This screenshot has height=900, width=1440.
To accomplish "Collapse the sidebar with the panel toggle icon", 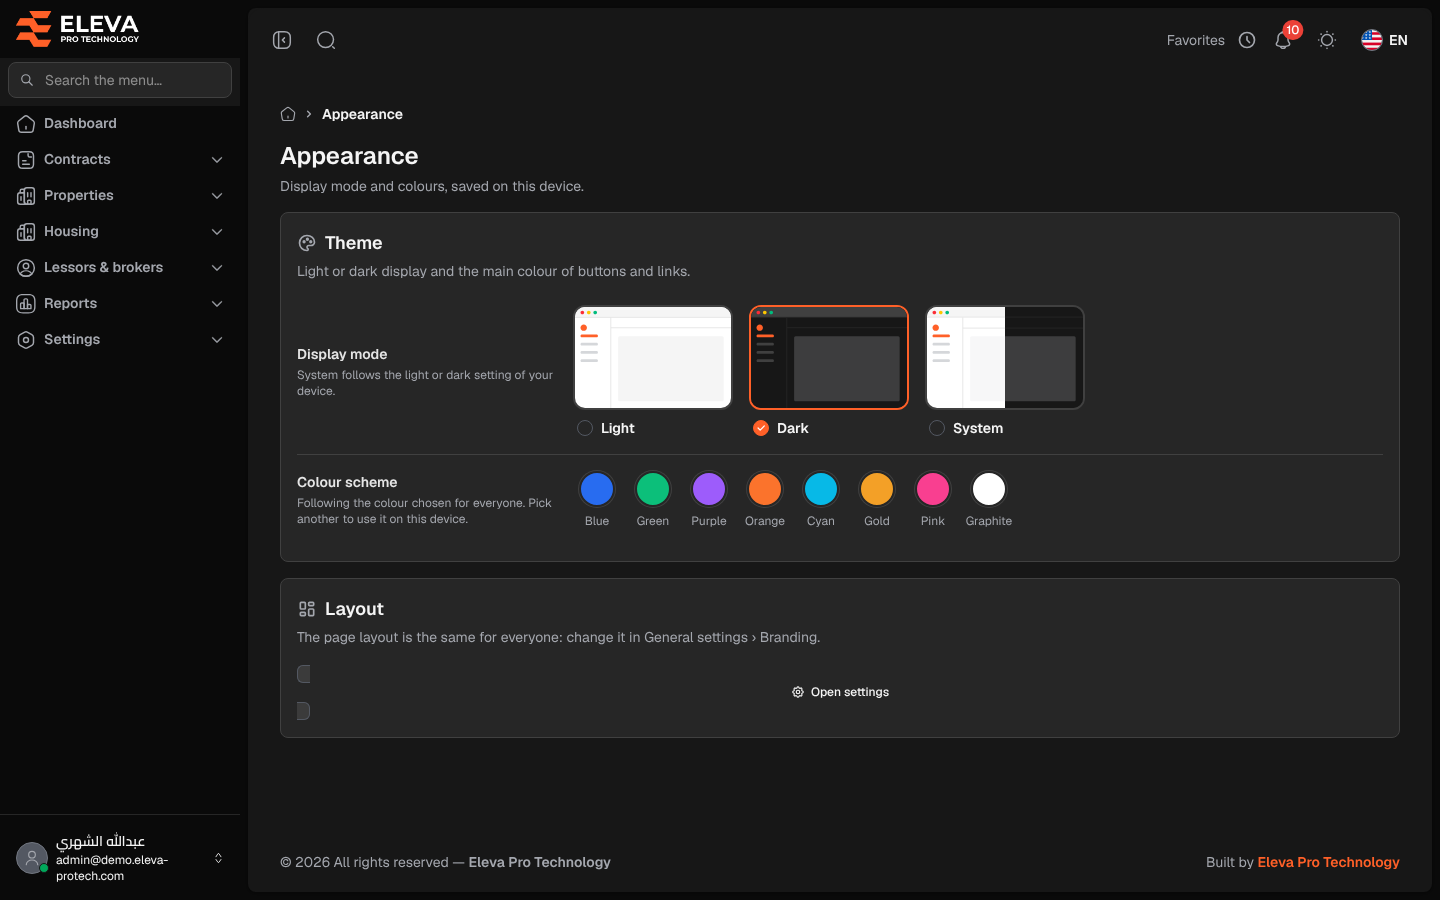I will pyautogui.click(x=282, y=40).
